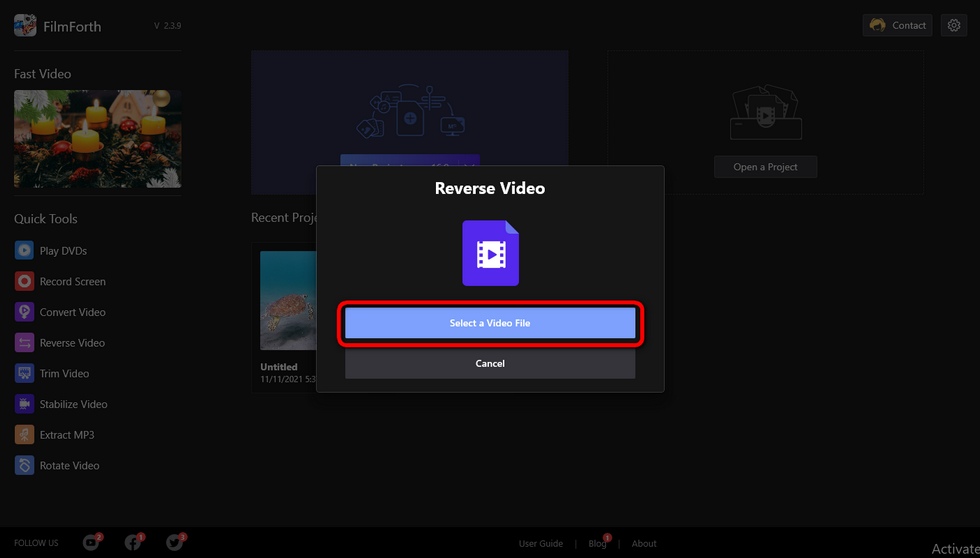The width and height of the screenshot is (980, 558).
Task: Open Twitter follow icon
Action: [175, 542]
